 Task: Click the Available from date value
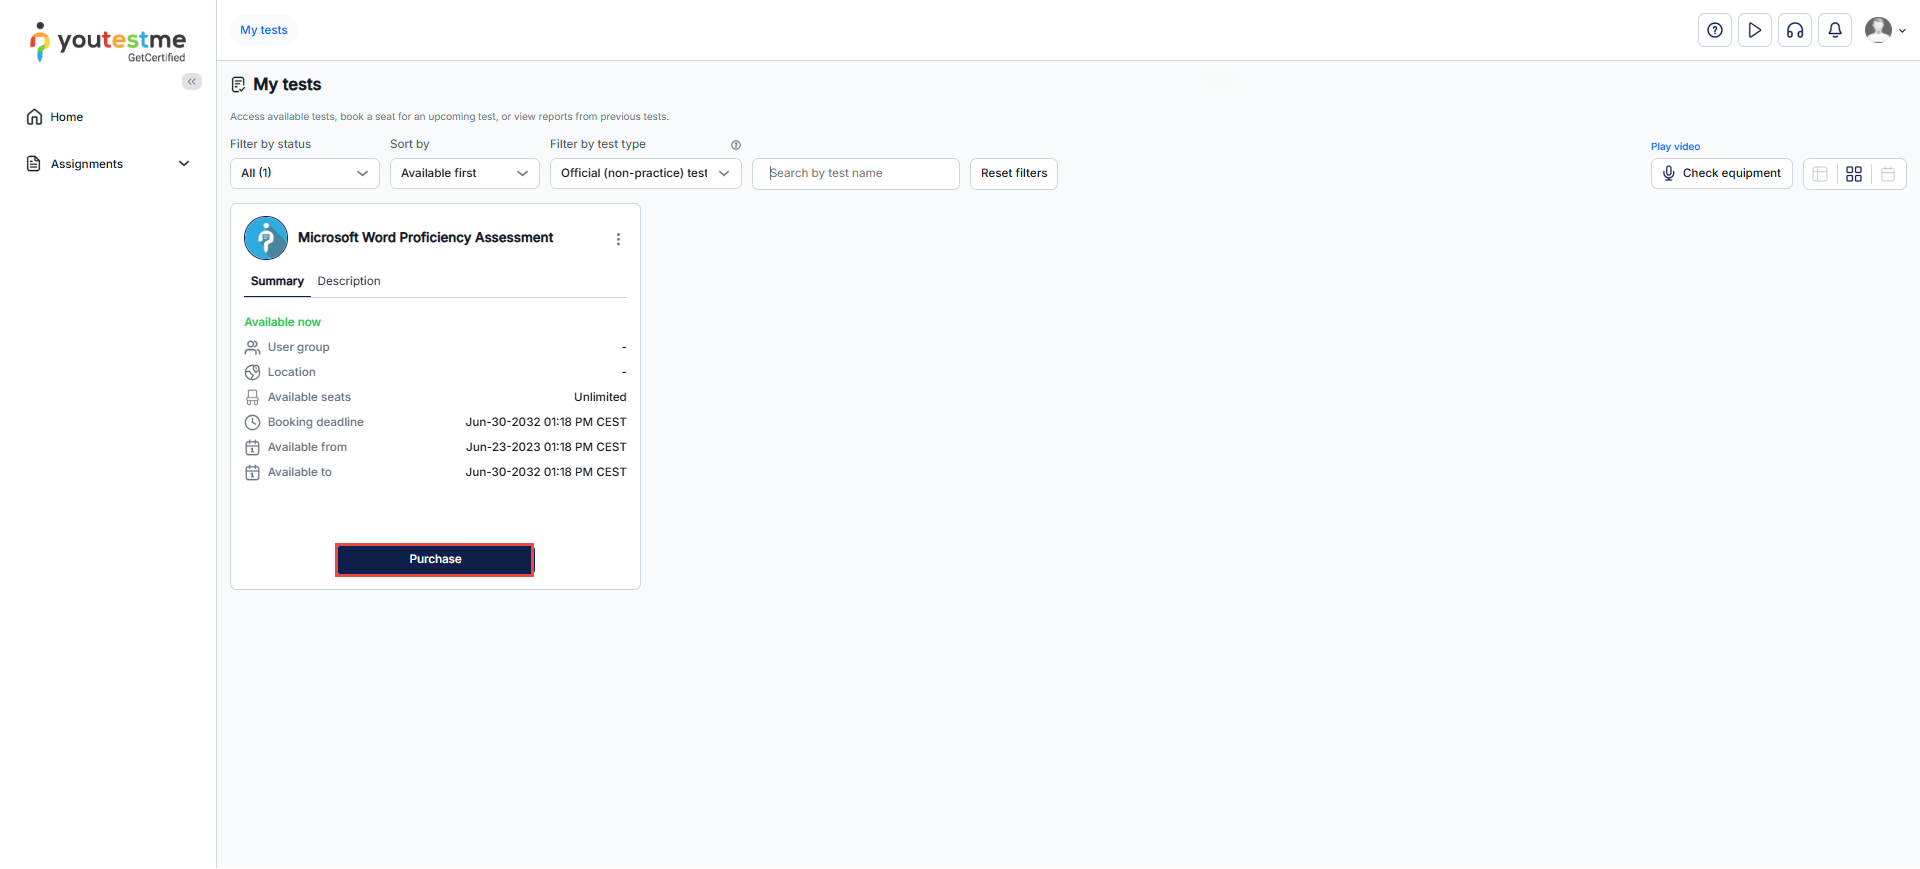click(546, 447)
